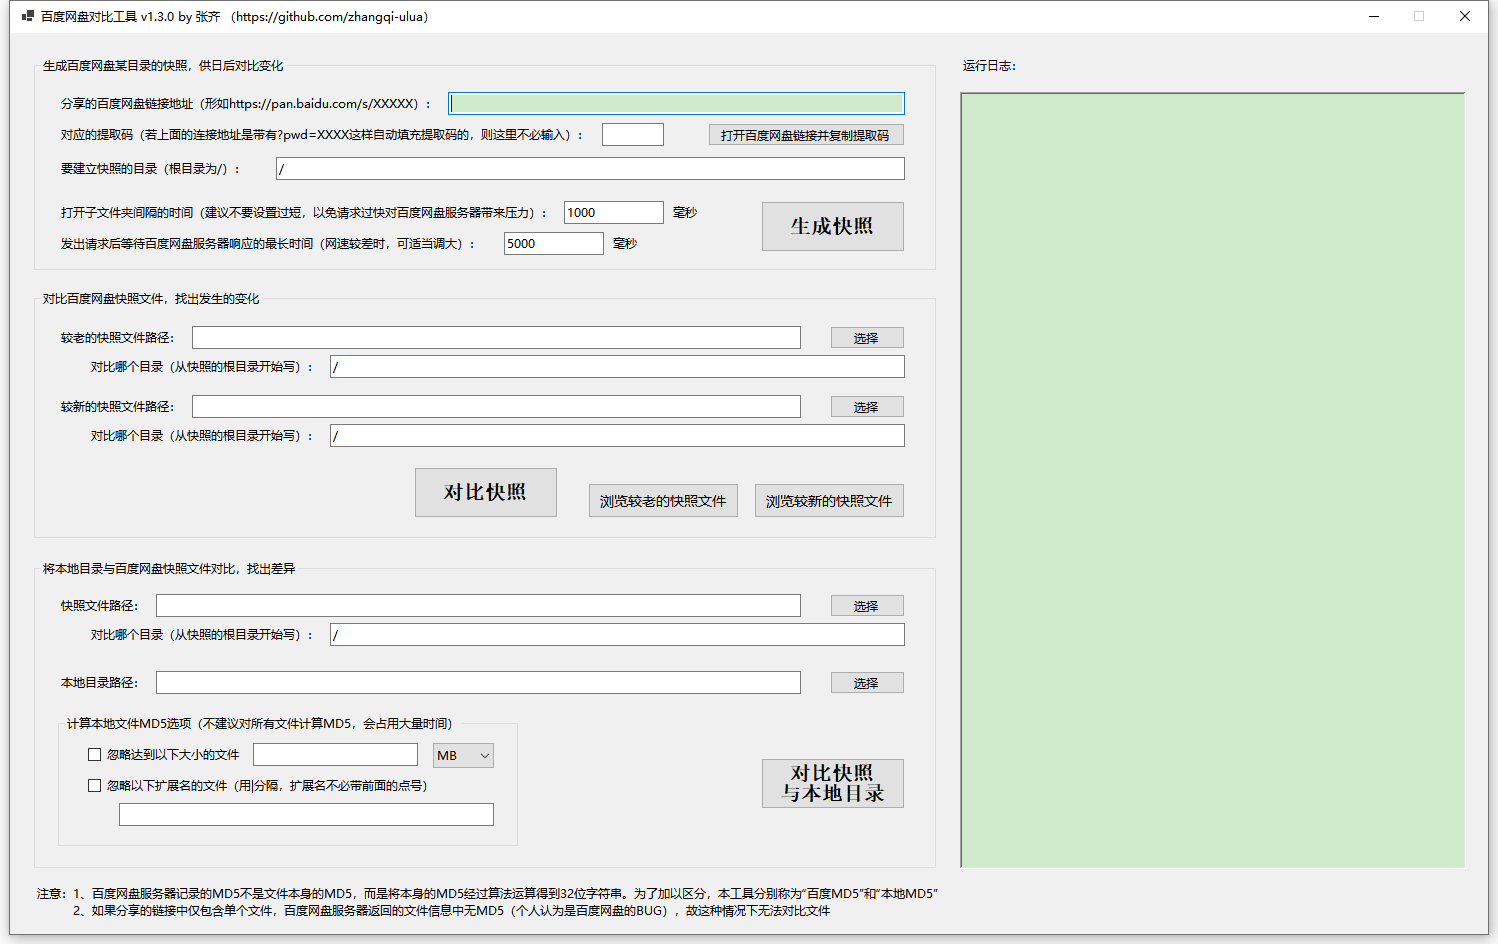This screenshot has width=1498, height=944.
Task: Click 选择 button next to 本地目录路径
Action: pyautogui.click(x=867, y=683)
